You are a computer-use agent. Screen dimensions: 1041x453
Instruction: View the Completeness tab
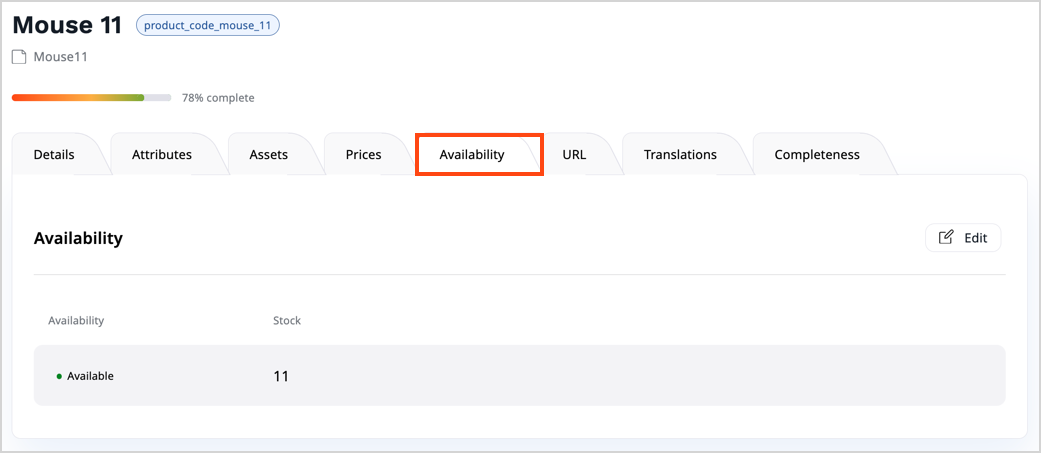[817, 155]
